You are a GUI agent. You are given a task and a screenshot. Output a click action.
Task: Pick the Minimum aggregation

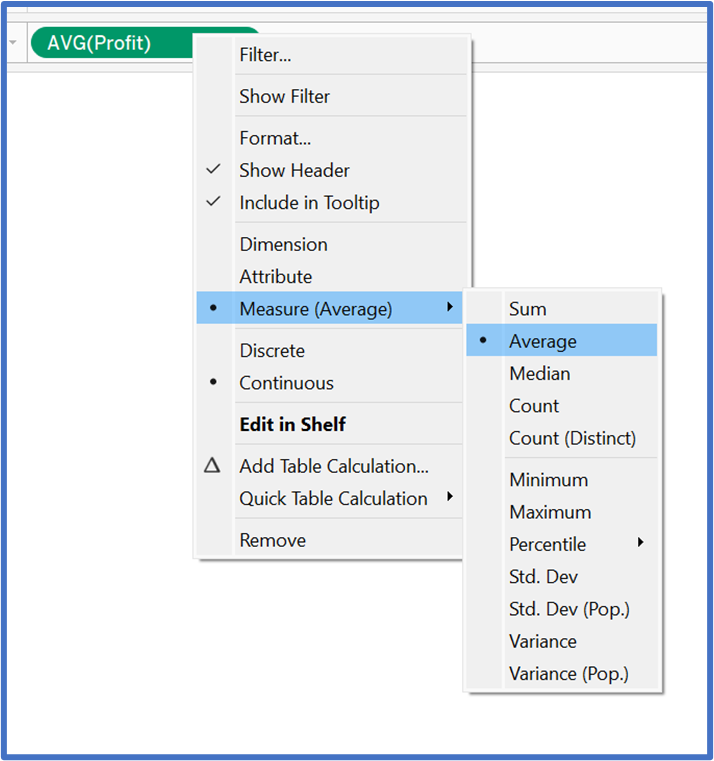(x=548, y=480)
